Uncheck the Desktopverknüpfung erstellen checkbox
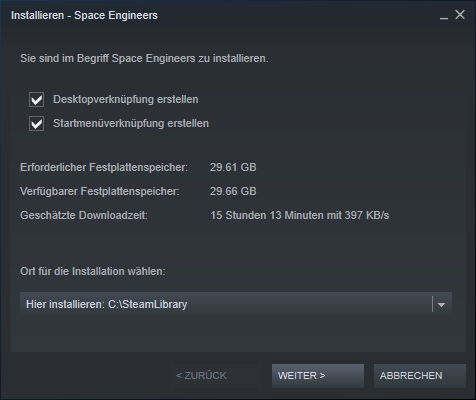This screenshot has height=400, width=476. click(36, 100)
